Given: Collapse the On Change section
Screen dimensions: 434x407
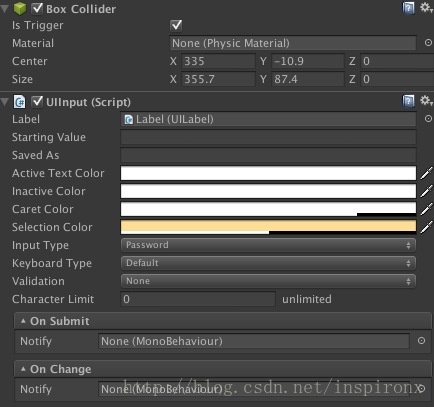Looking at the screenshot, I should tap(23, 369).
